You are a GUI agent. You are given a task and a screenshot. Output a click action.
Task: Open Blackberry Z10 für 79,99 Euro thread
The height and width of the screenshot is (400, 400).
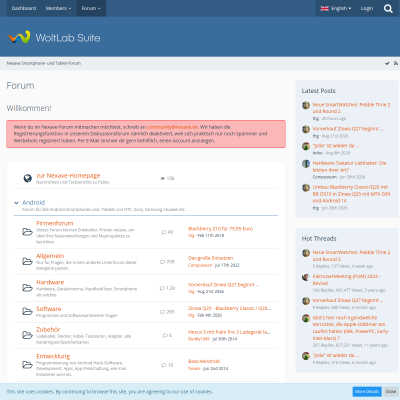[220, 229]
